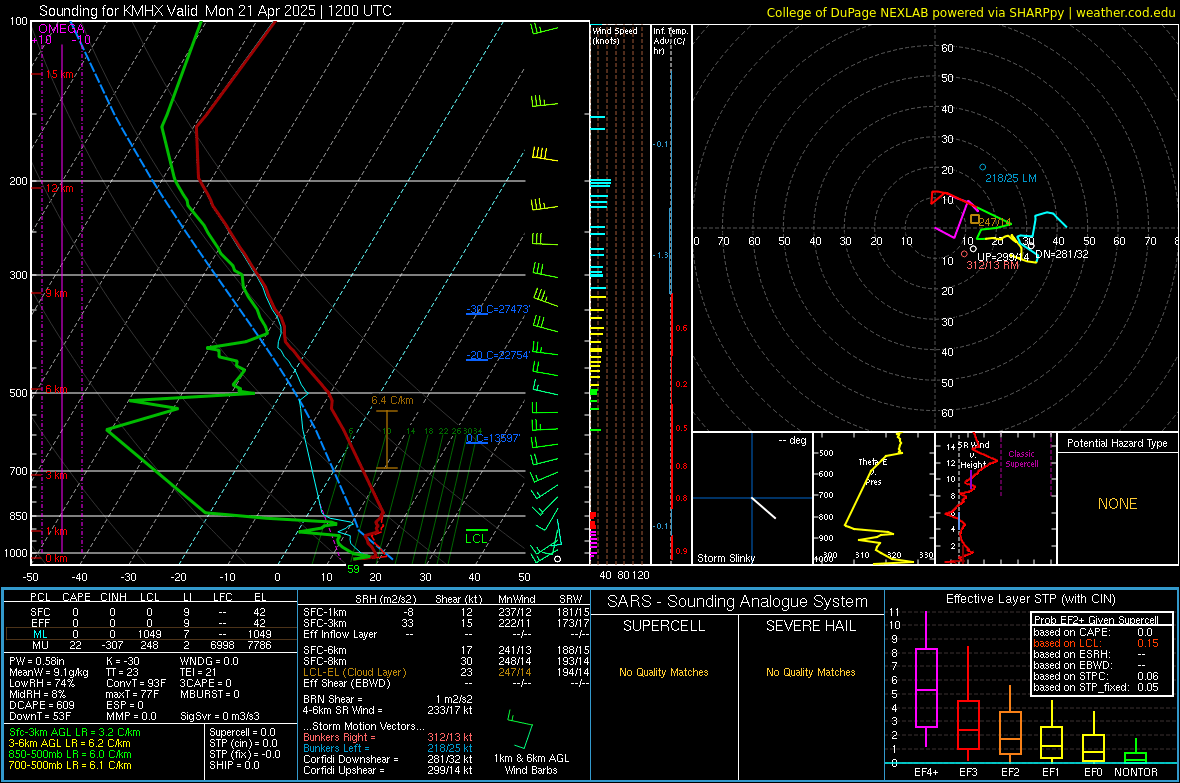Select the EFF parcel row label
The height and width of the screenshot is (783, 1180).
[x=40, y=623]
